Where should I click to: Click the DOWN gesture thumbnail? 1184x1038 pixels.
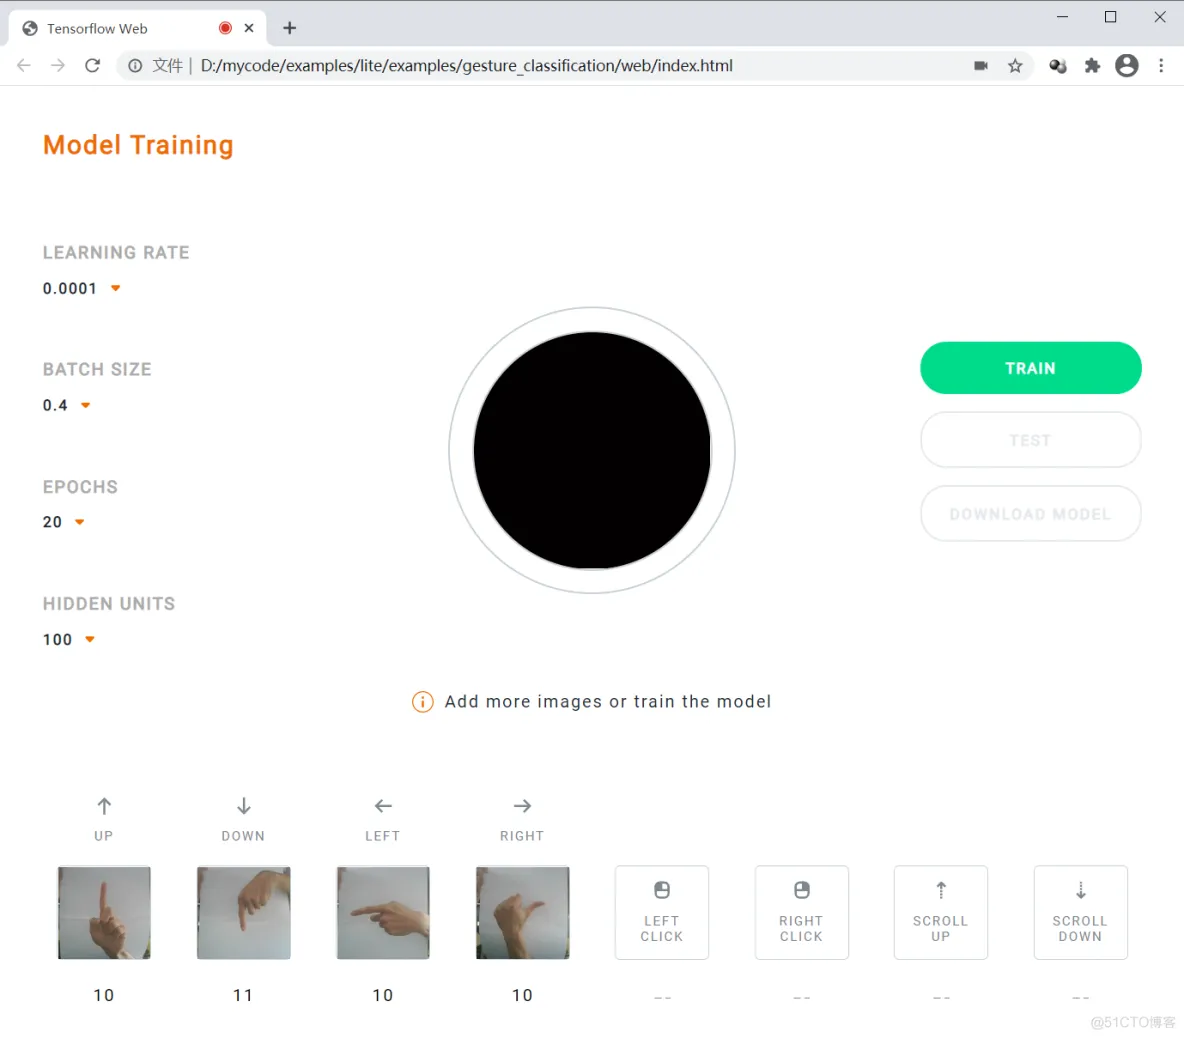[243, 913]
